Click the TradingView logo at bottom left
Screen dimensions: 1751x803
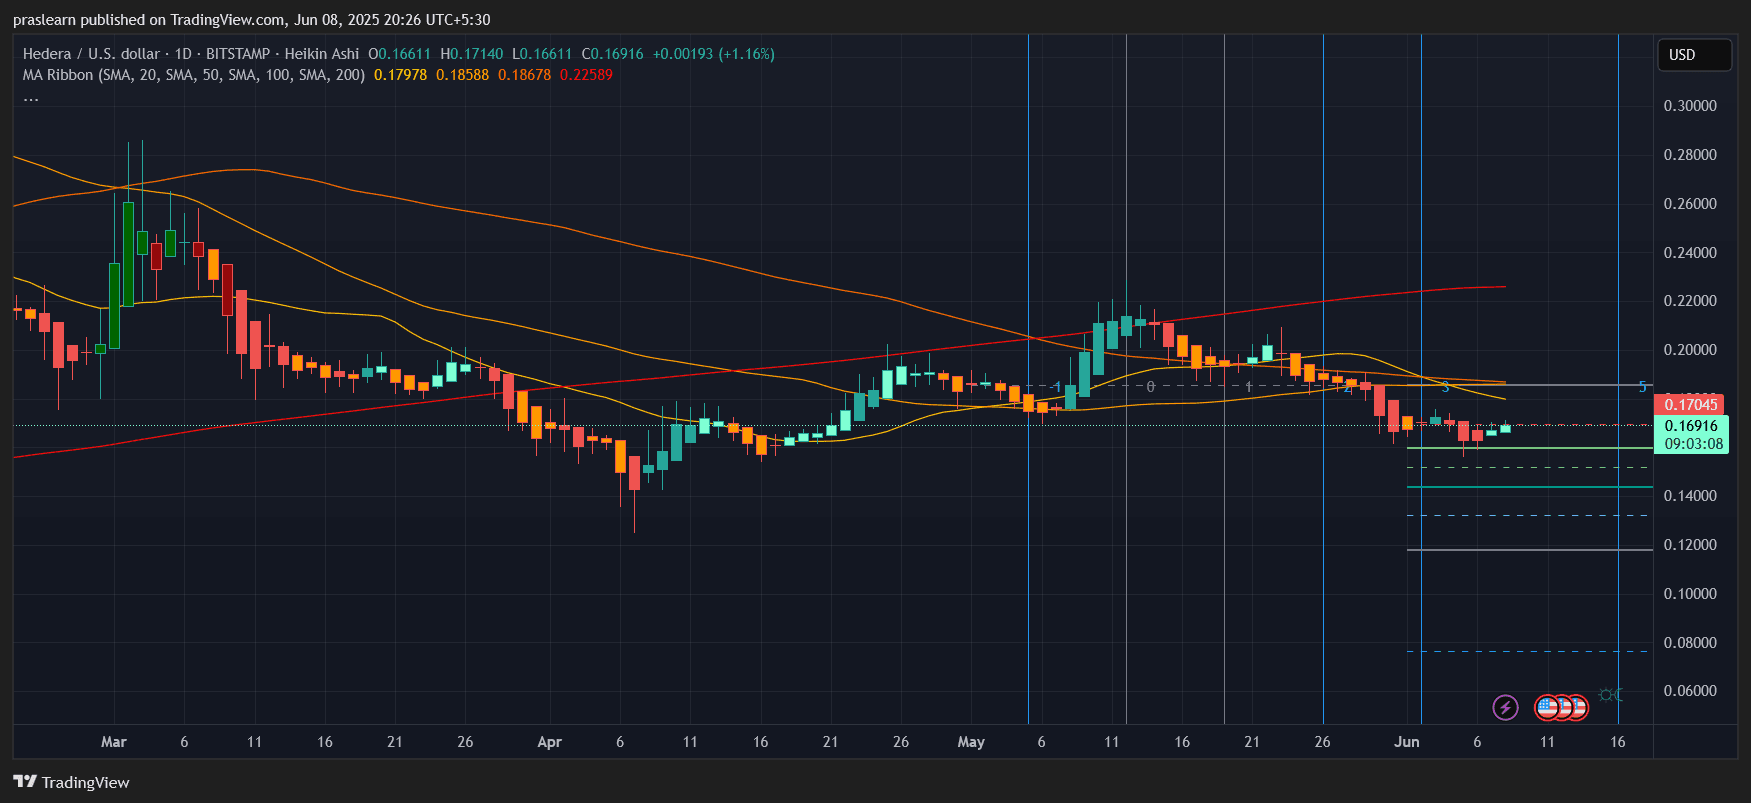click(72, 782)
